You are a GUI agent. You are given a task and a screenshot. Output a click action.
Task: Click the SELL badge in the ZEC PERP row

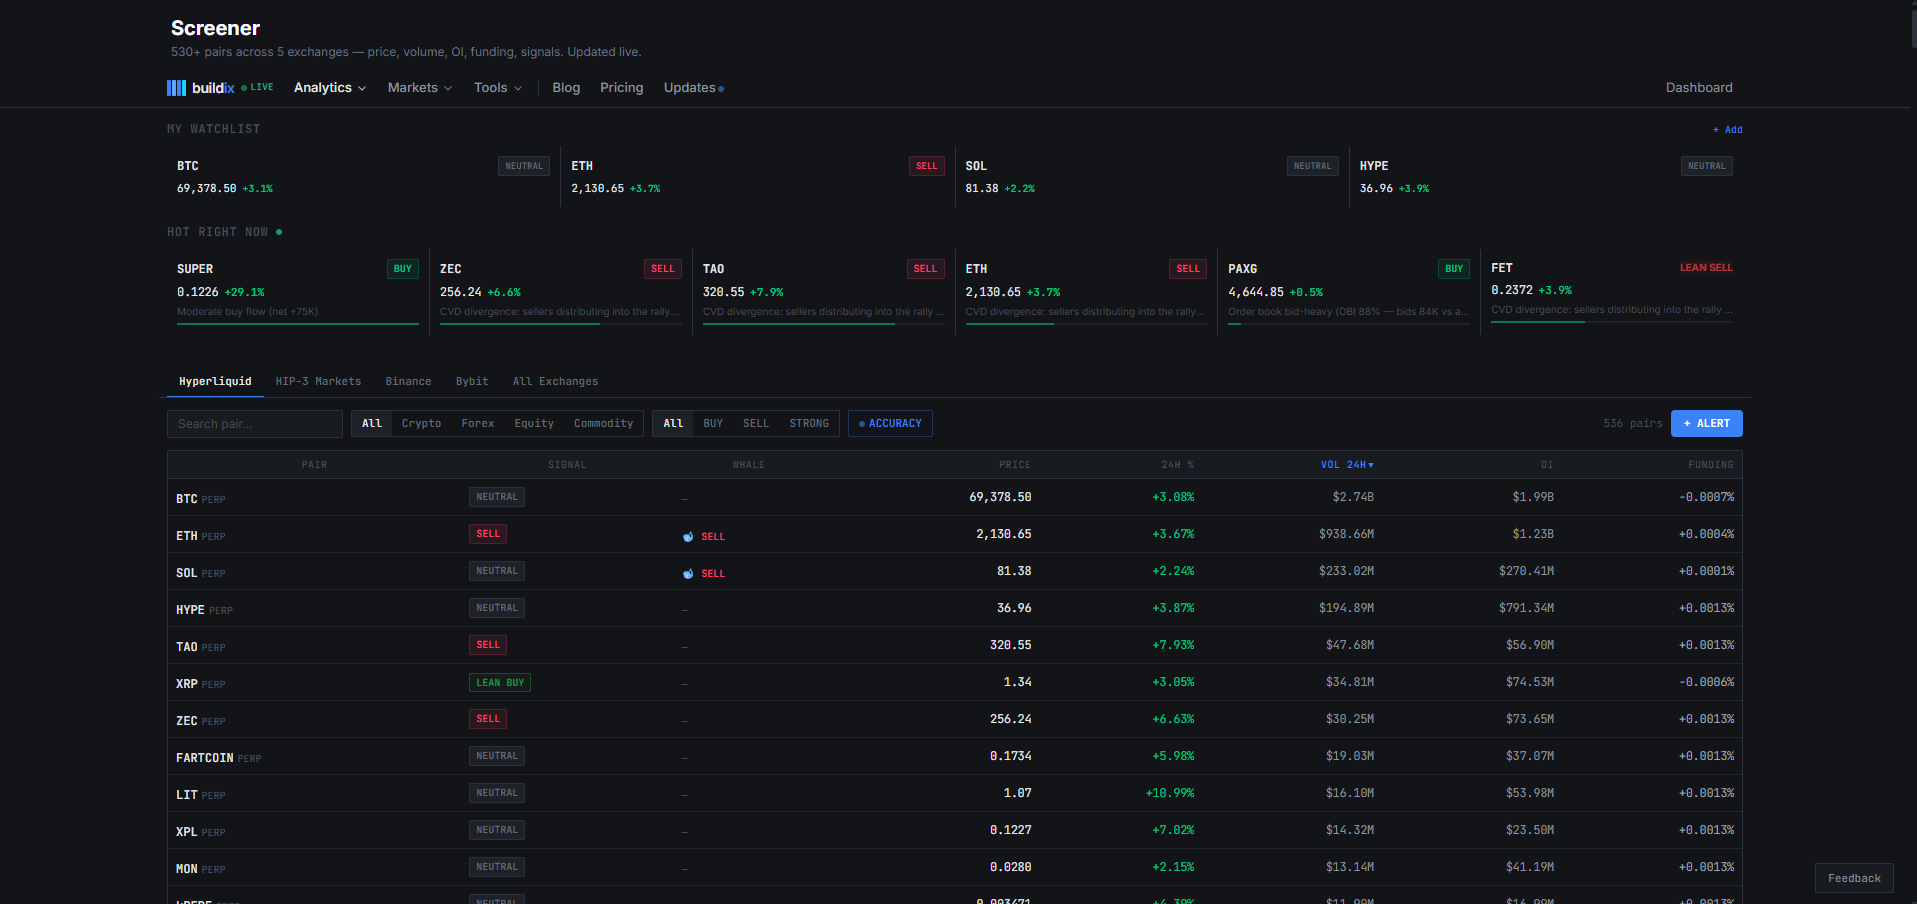488,719
